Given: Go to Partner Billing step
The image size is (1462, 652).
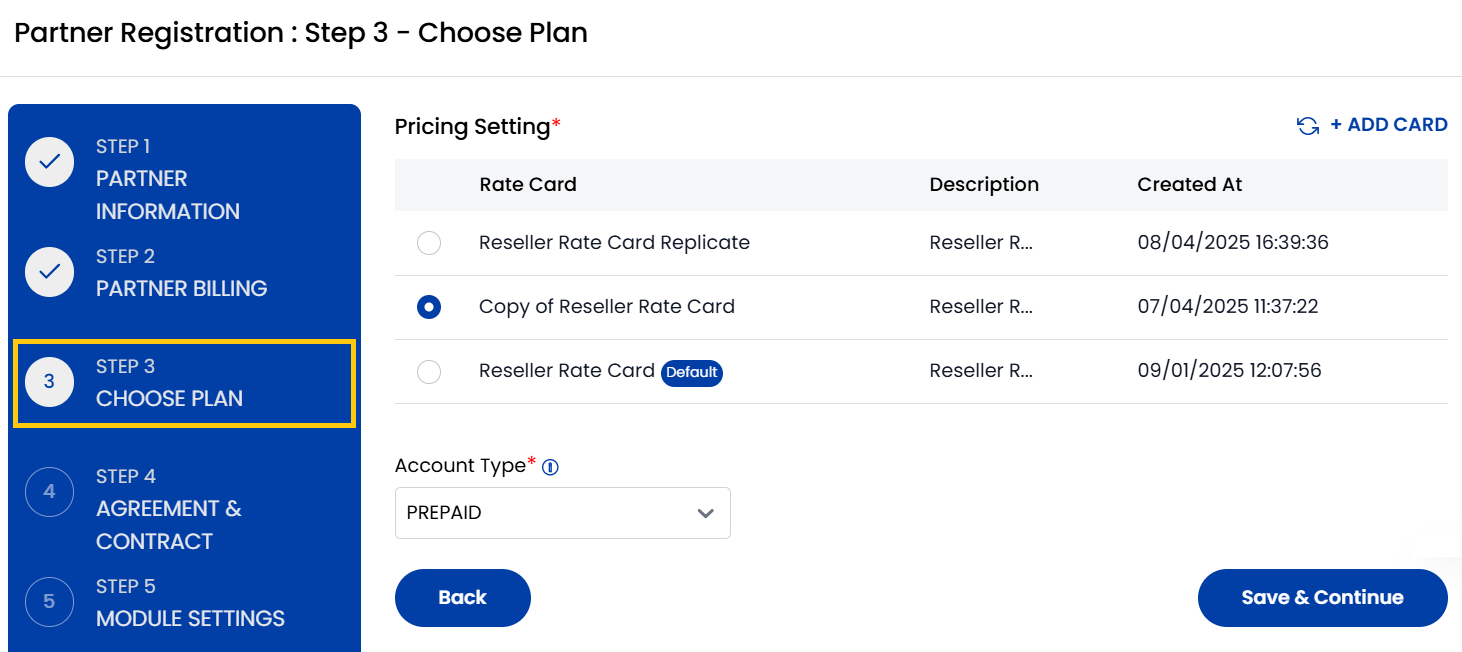Looking at the screenshot, I should coord(181,288).
